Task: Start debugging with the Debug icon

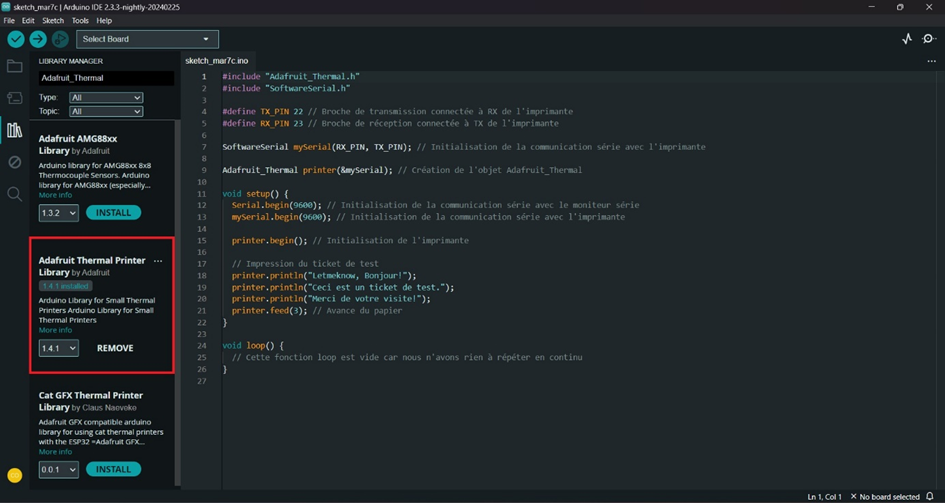Action: pyautogui.click(x=60, y=39)
